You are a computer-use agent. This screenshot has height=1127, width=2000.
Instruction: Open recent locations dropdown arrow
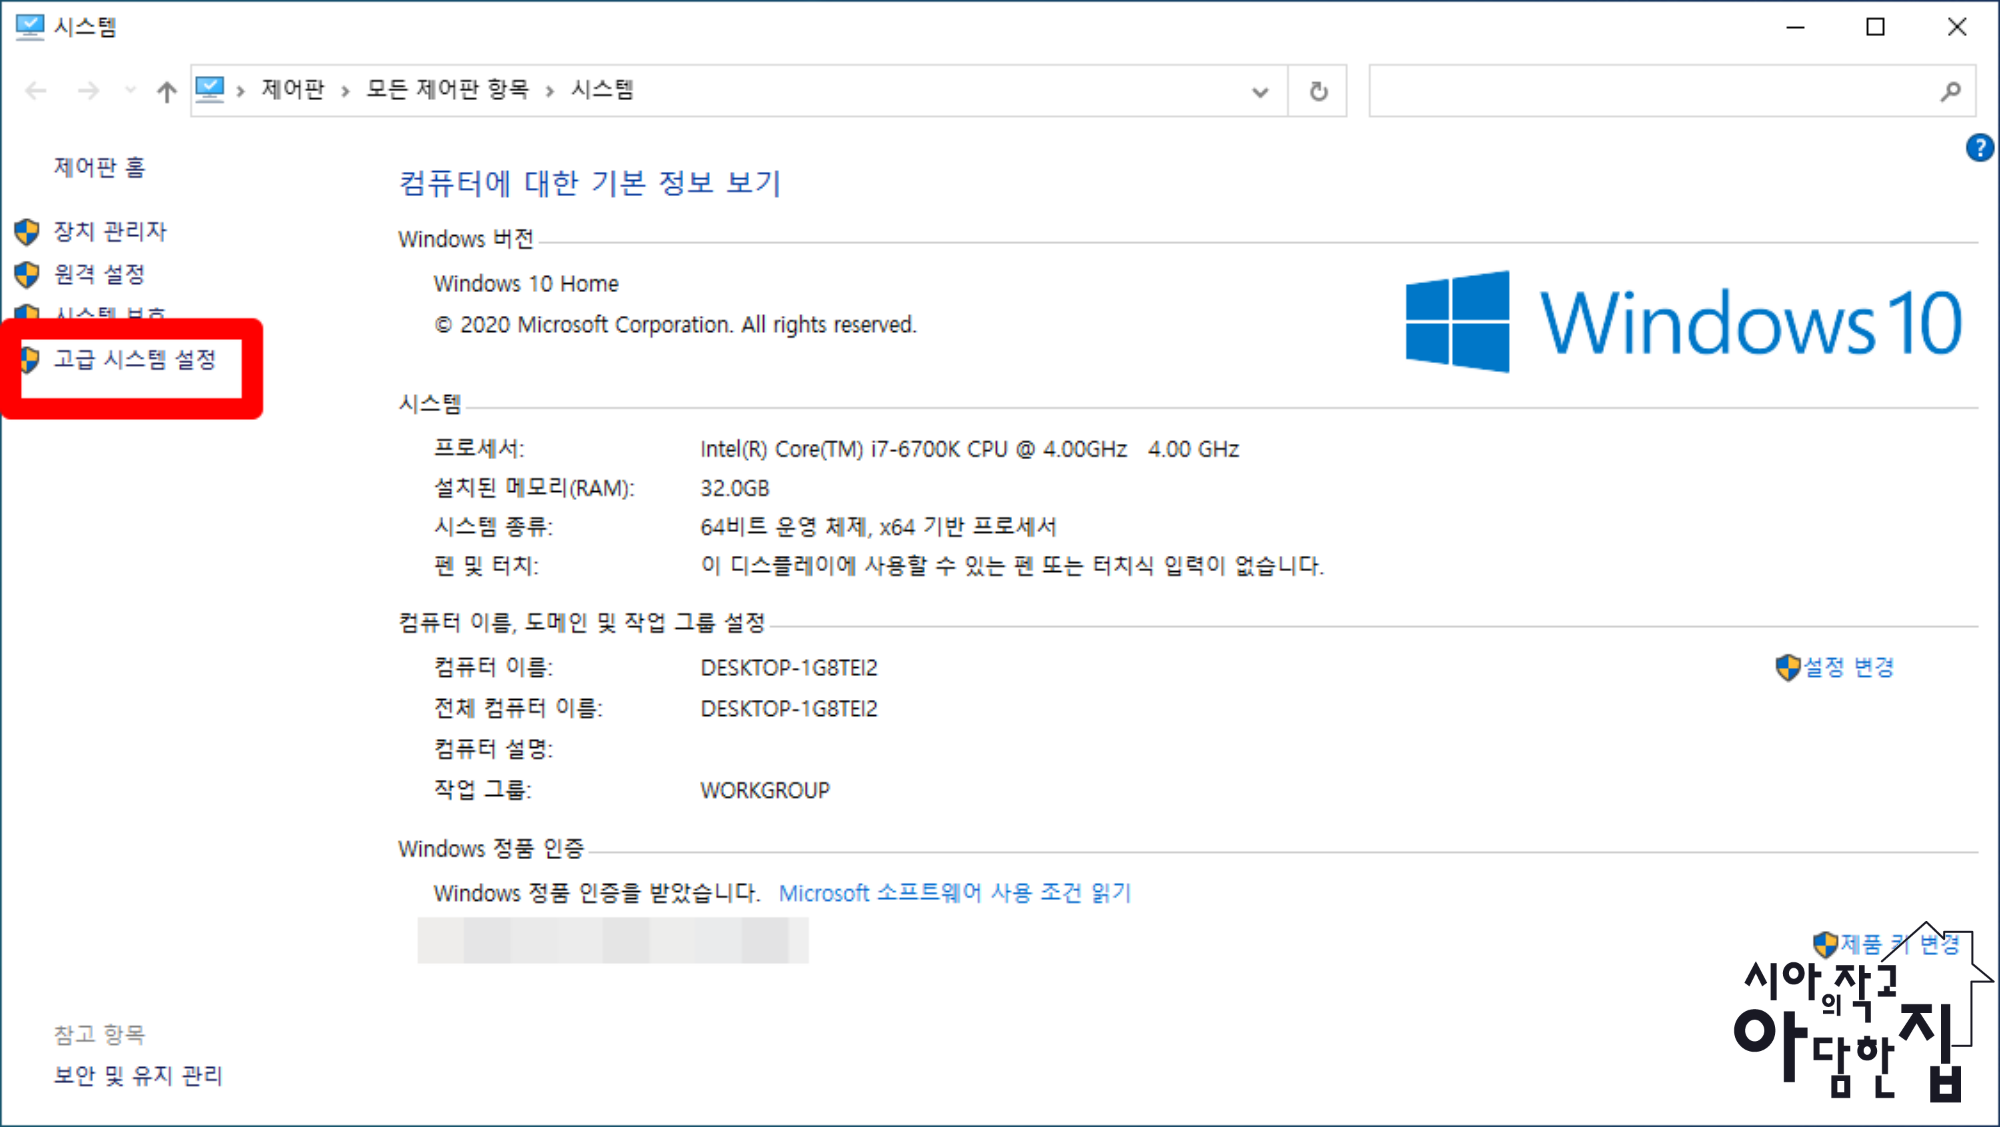[130, 91]
